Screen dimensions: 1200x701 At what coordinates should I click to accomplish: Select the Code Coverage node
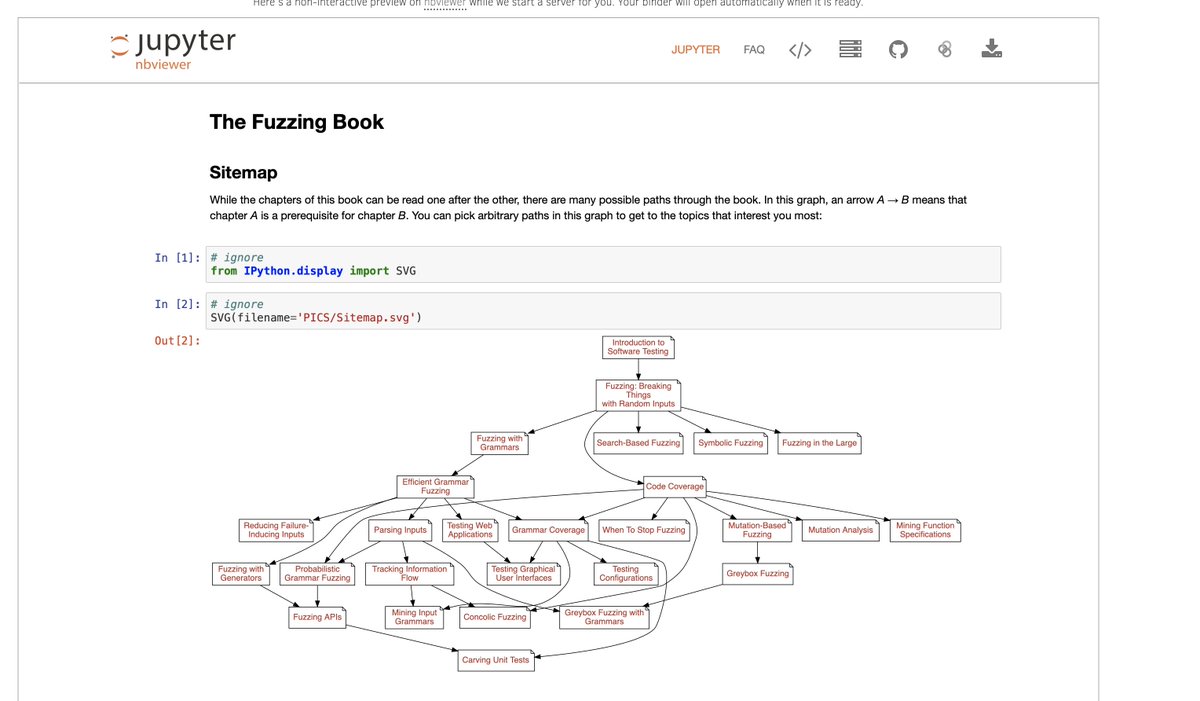click(673, 486)
